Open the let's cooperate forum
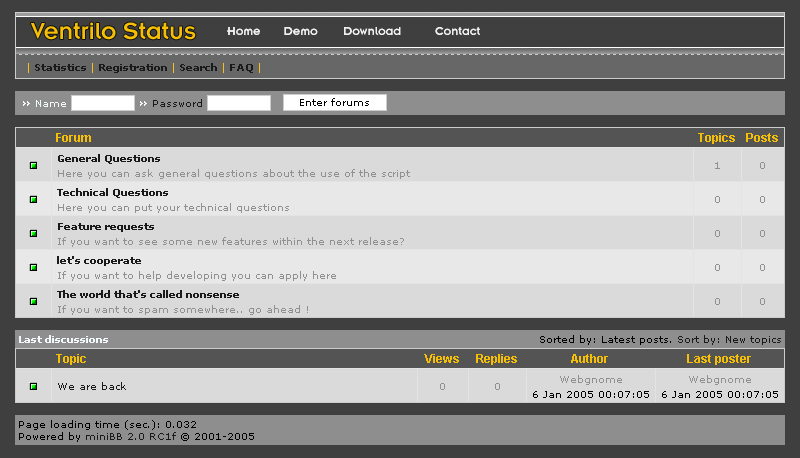The width and height of the screenshot is (800, 458). [99, 261]
